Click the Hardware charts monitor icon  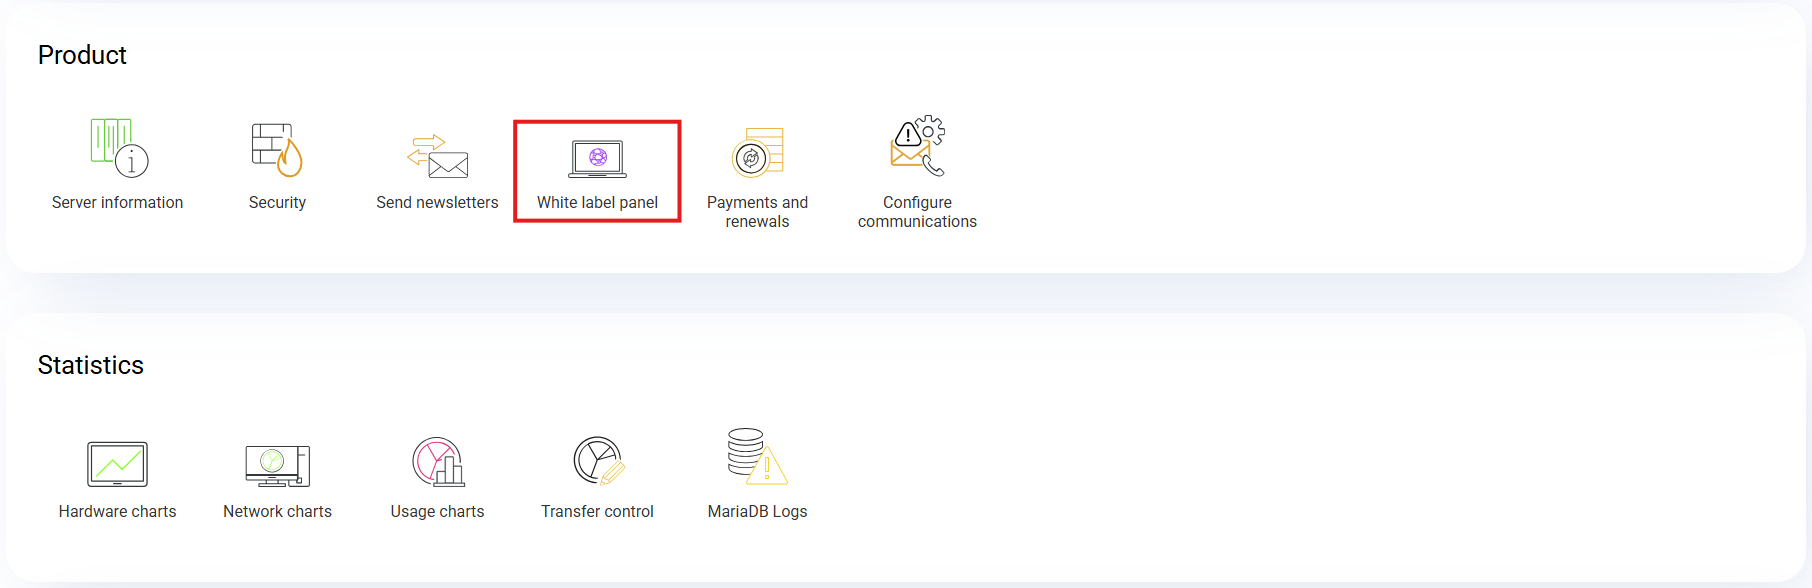[117, 464]
